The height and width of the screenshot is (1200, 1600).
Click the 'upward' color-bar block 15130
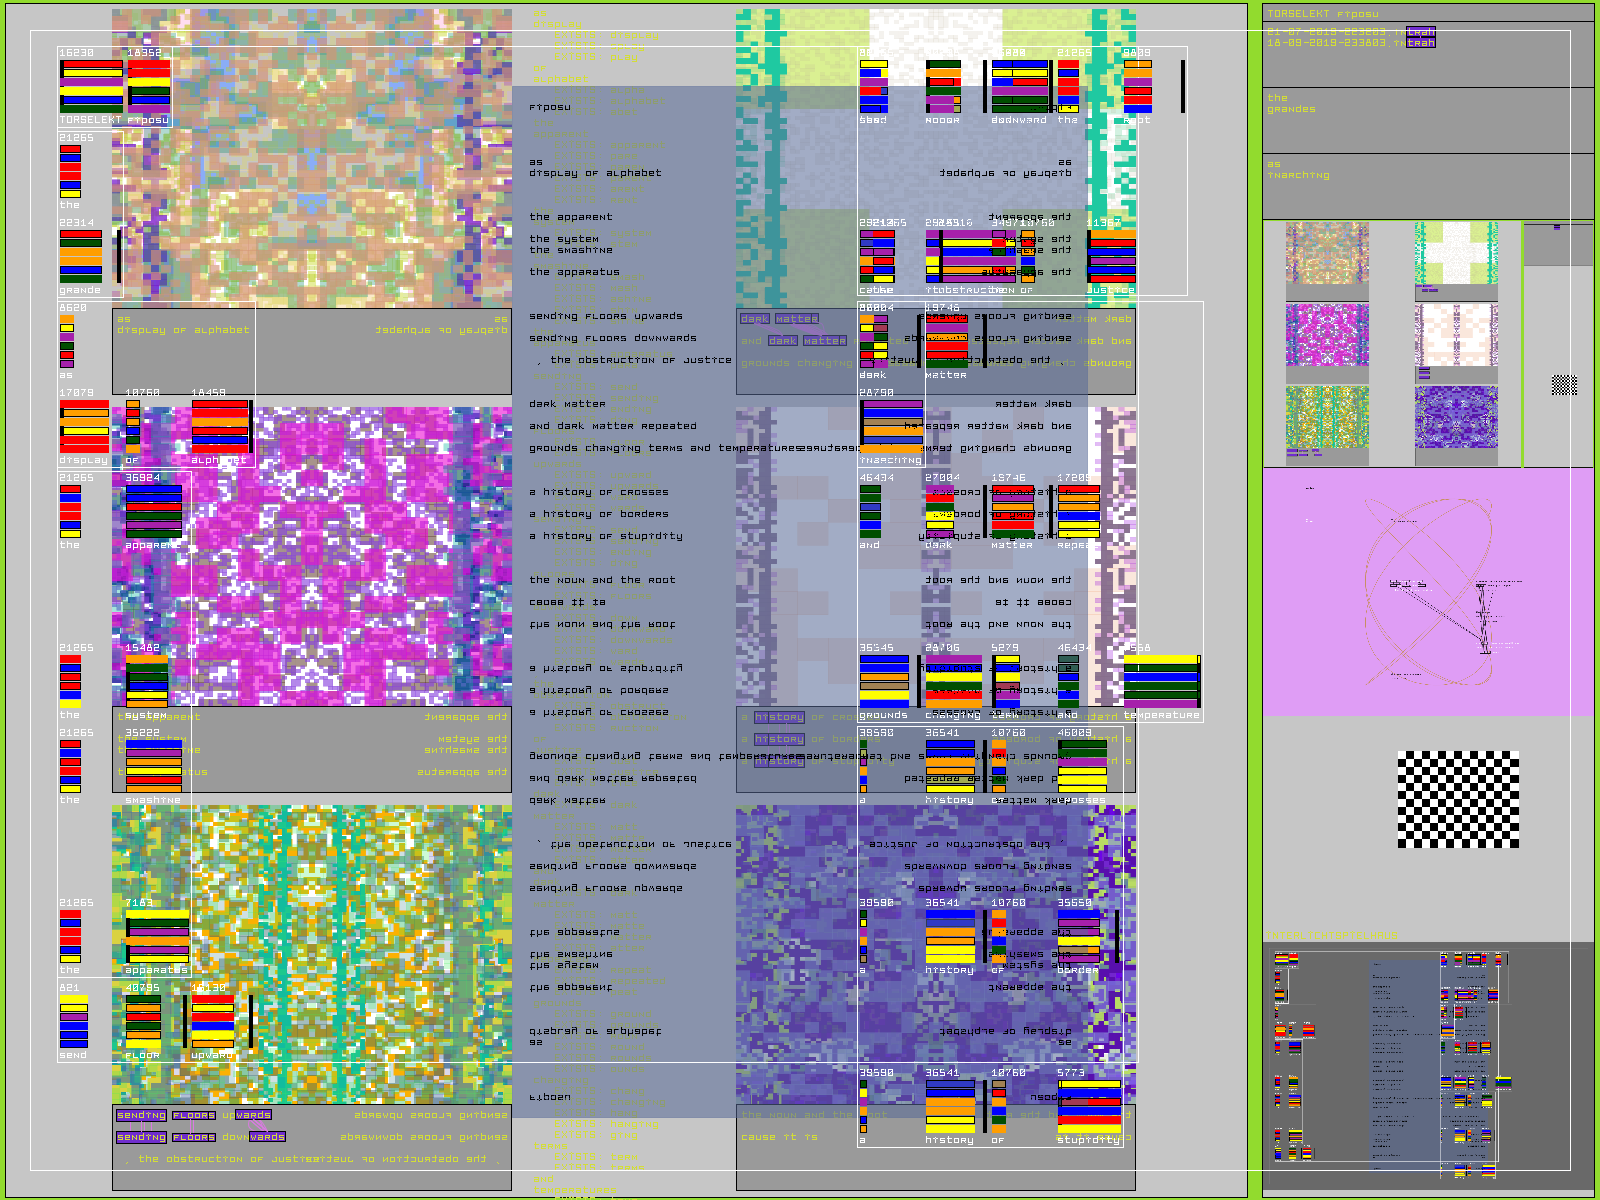[213, 1021]
